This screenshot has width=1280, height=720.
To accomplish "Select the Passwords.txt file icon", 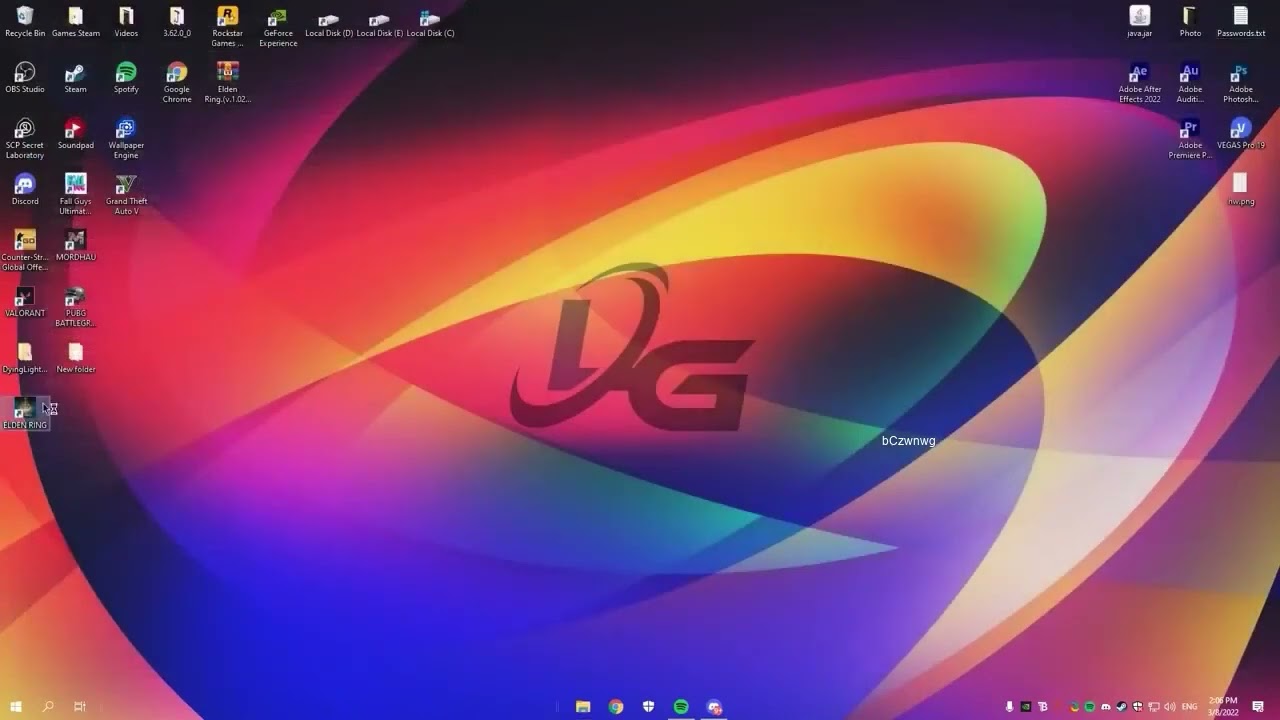I will click(x=1241, y=22).
